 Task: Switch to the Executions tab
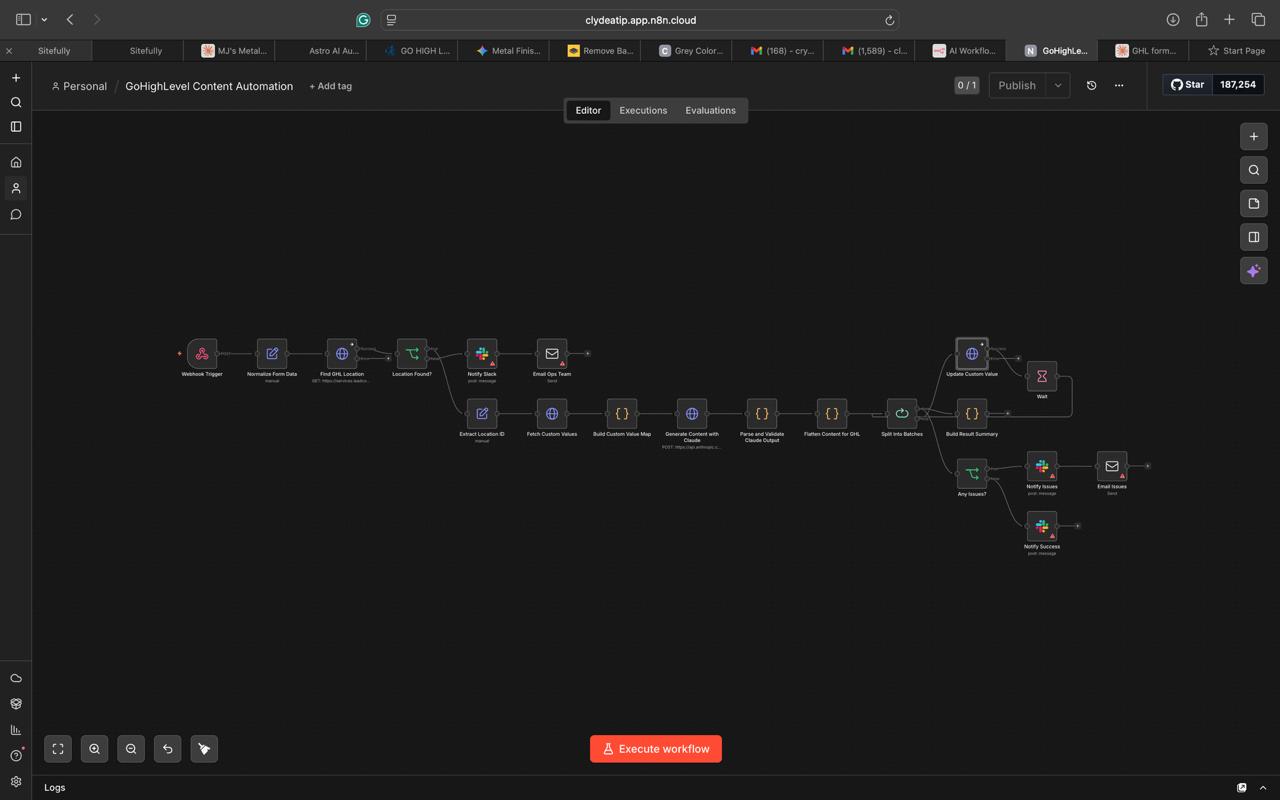[x=643, y=111]
